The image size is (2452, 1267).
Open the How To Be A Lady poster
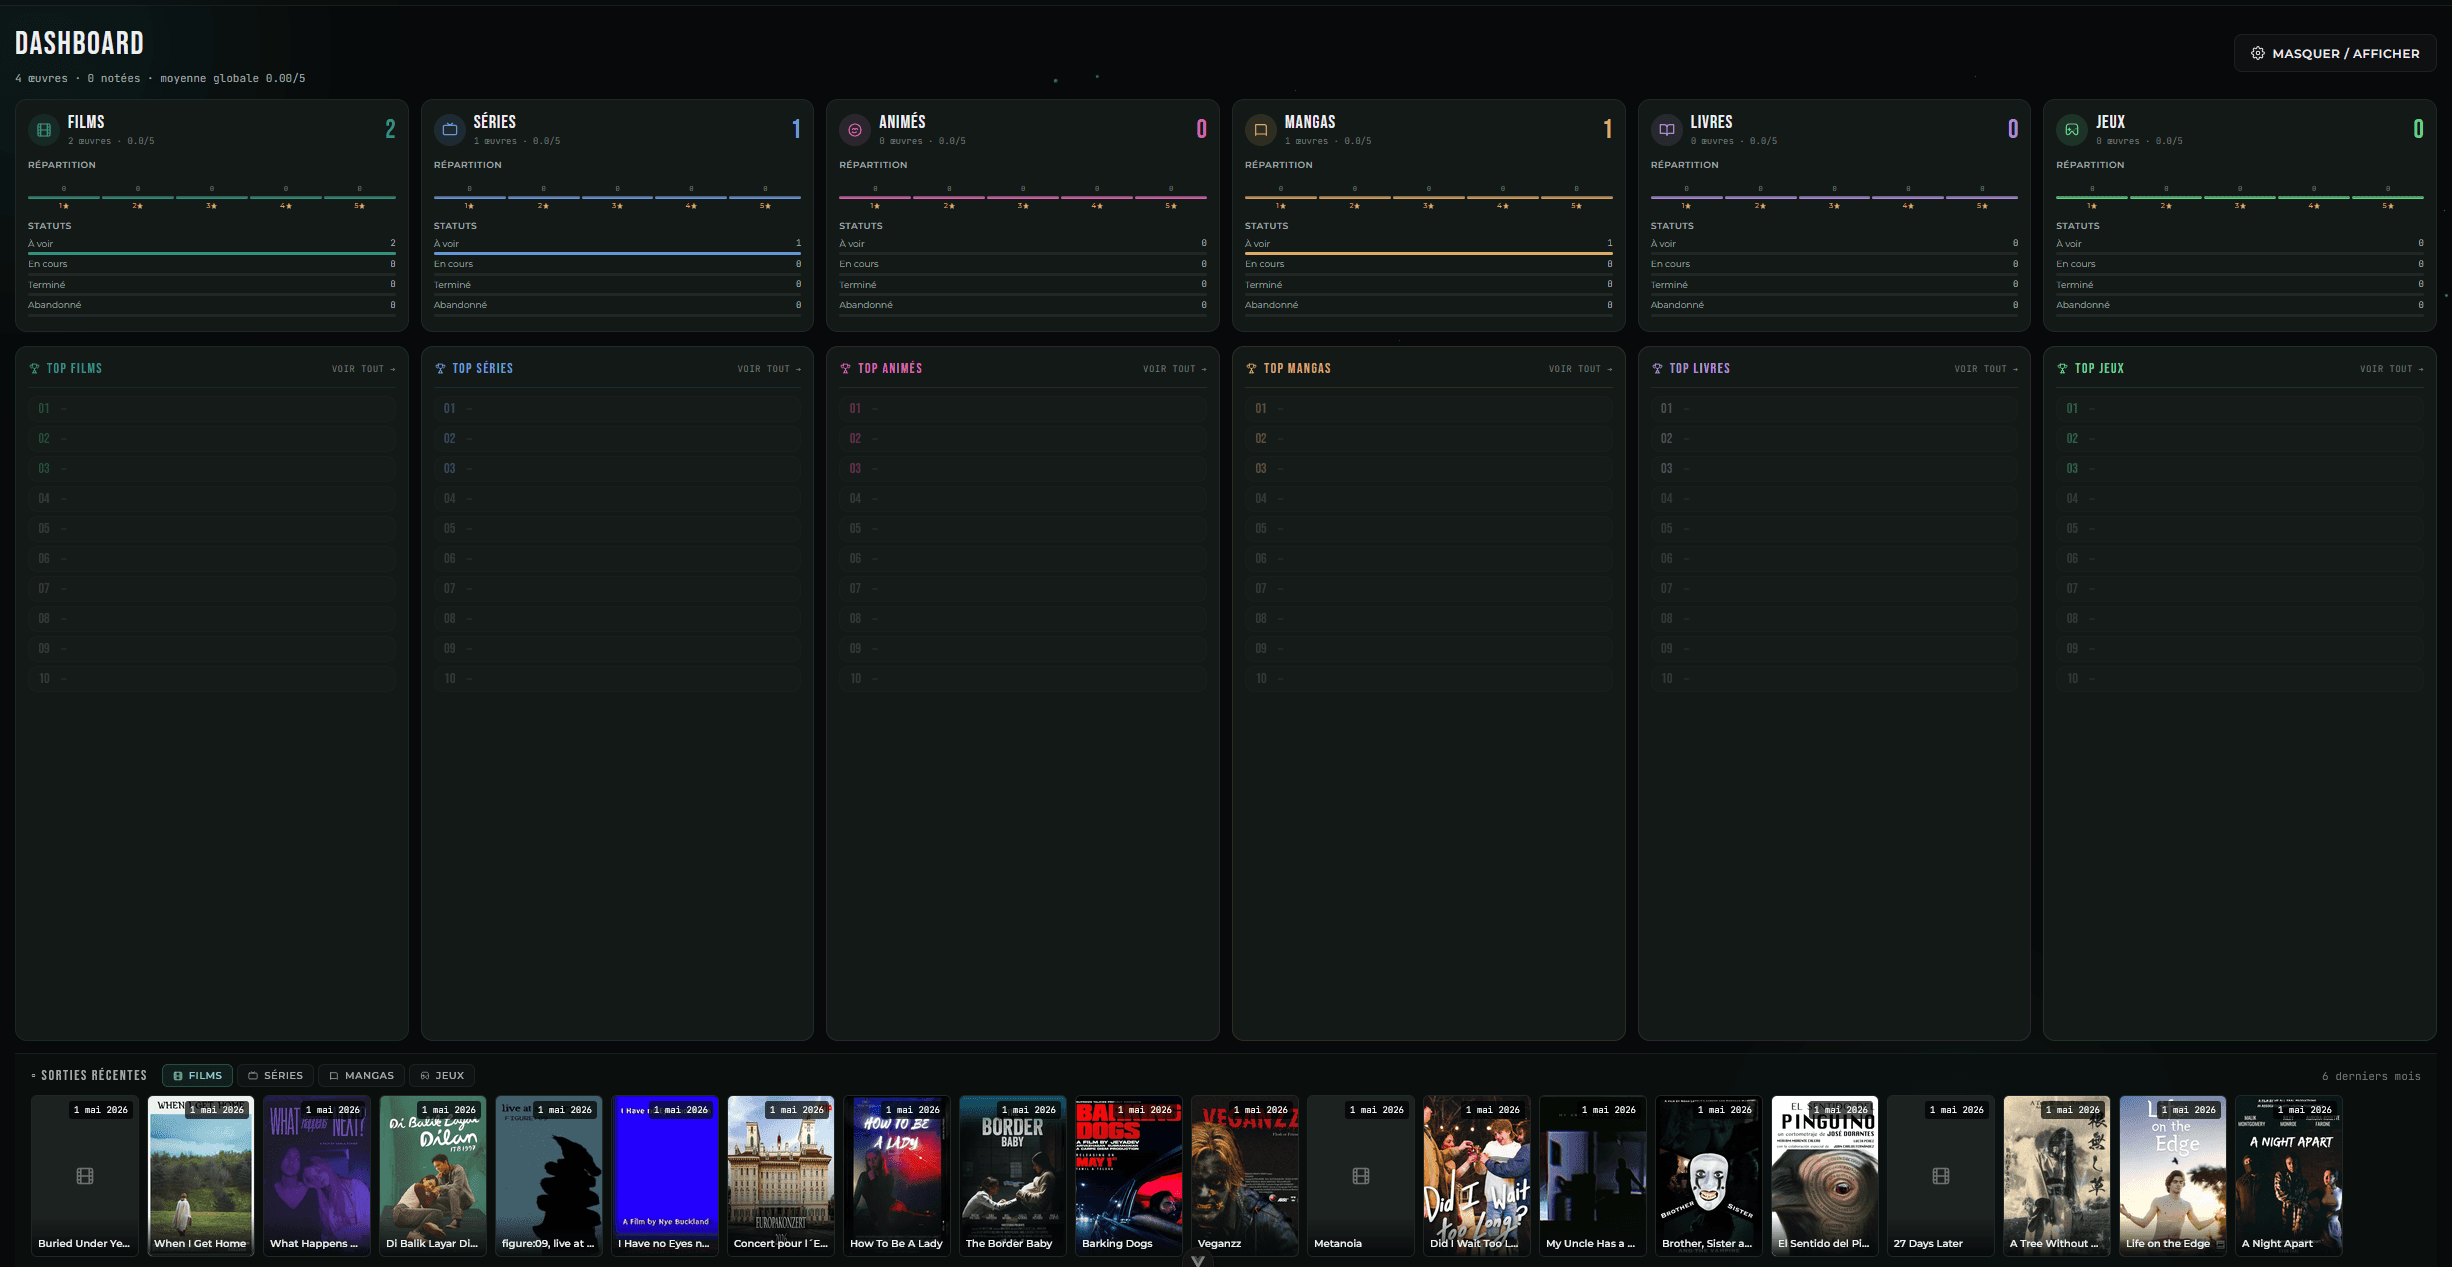(897, 1176)
